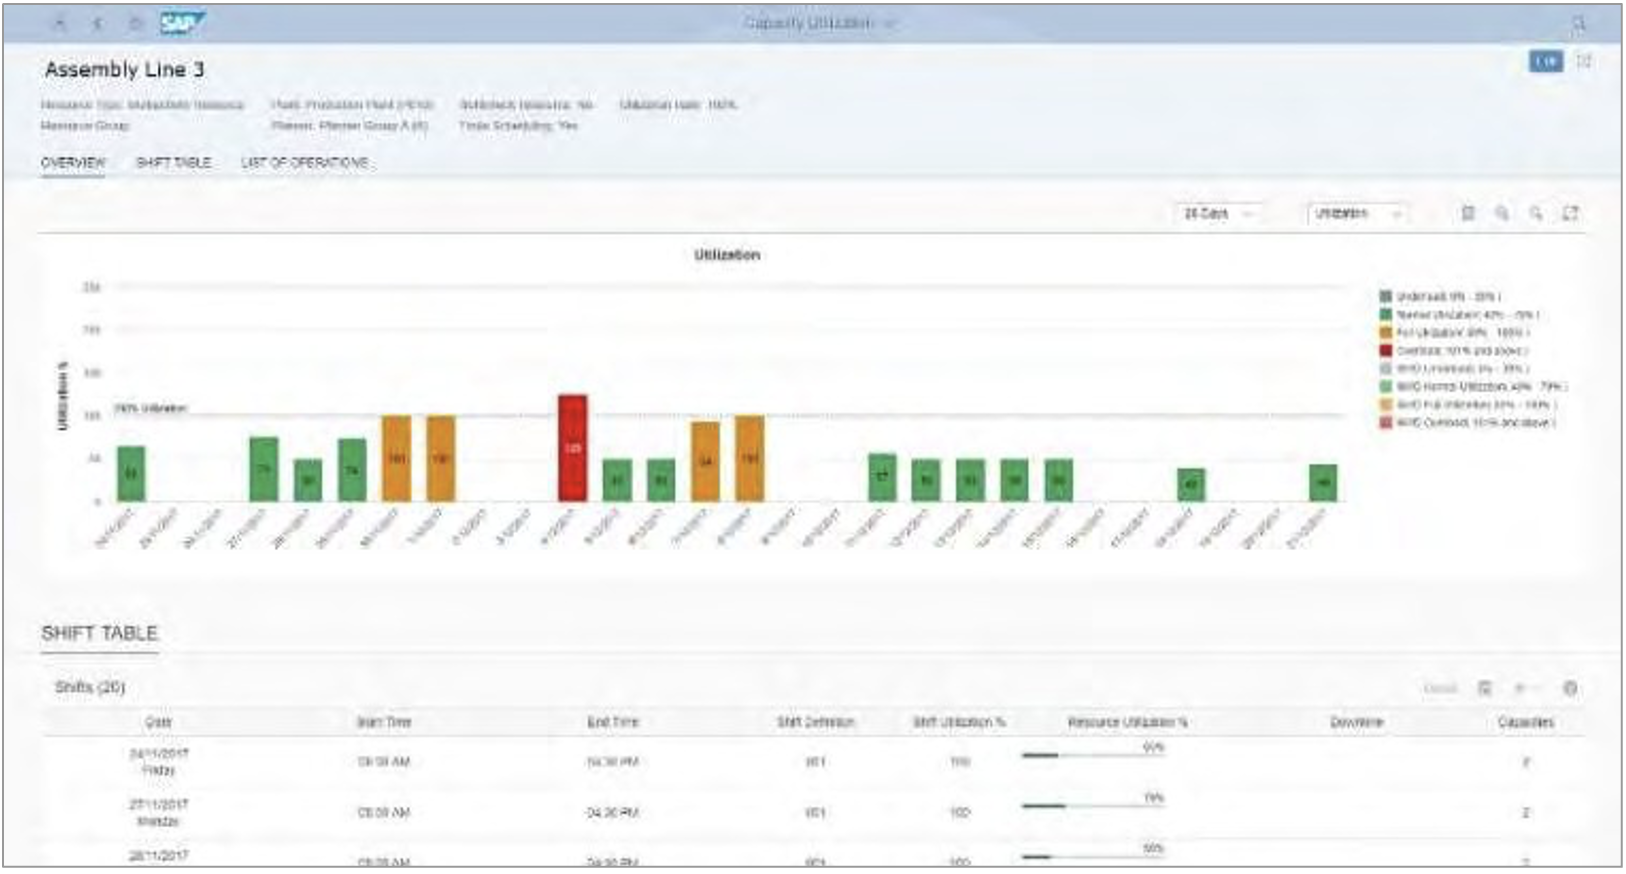The height and width of the screenshot is (874, 1626).
Task: Open the search icon in header
Action: coord(1579,23)
